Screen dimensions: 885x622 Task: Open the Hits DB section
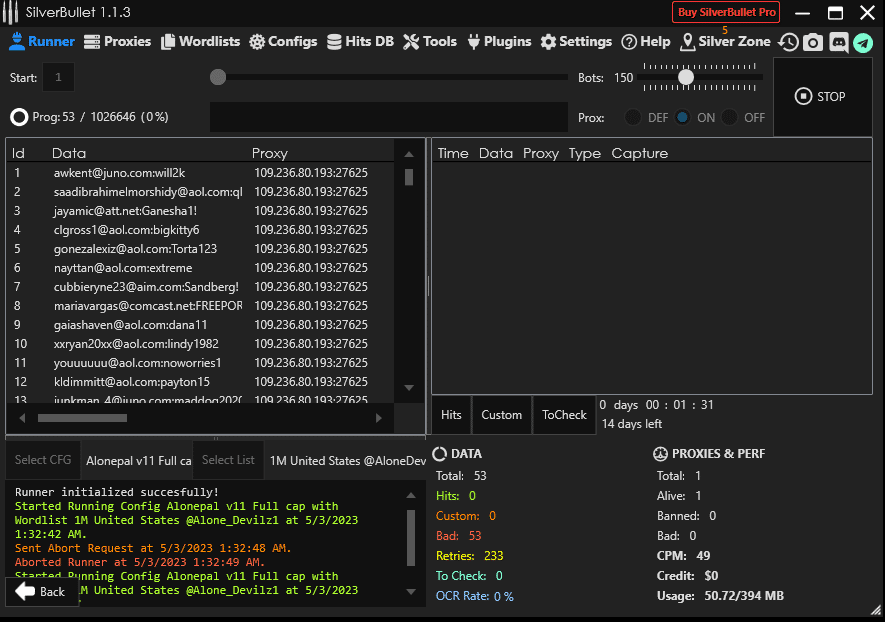click(x=360, y=42)
